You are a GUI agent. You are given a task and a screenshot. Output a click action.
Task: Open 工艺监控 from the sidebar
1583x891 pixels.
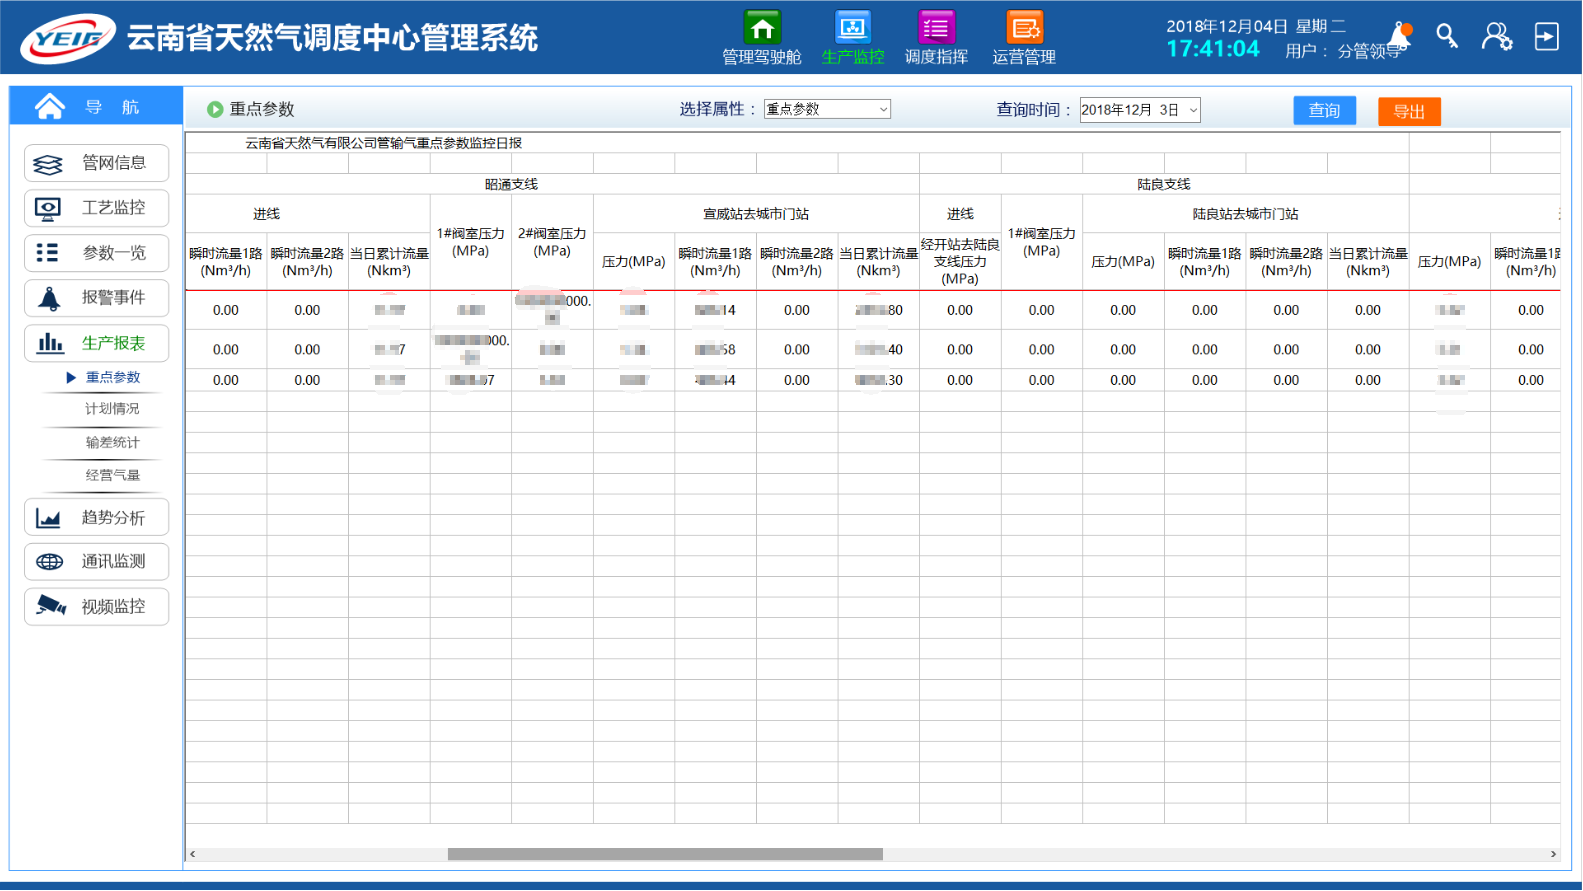96,208
